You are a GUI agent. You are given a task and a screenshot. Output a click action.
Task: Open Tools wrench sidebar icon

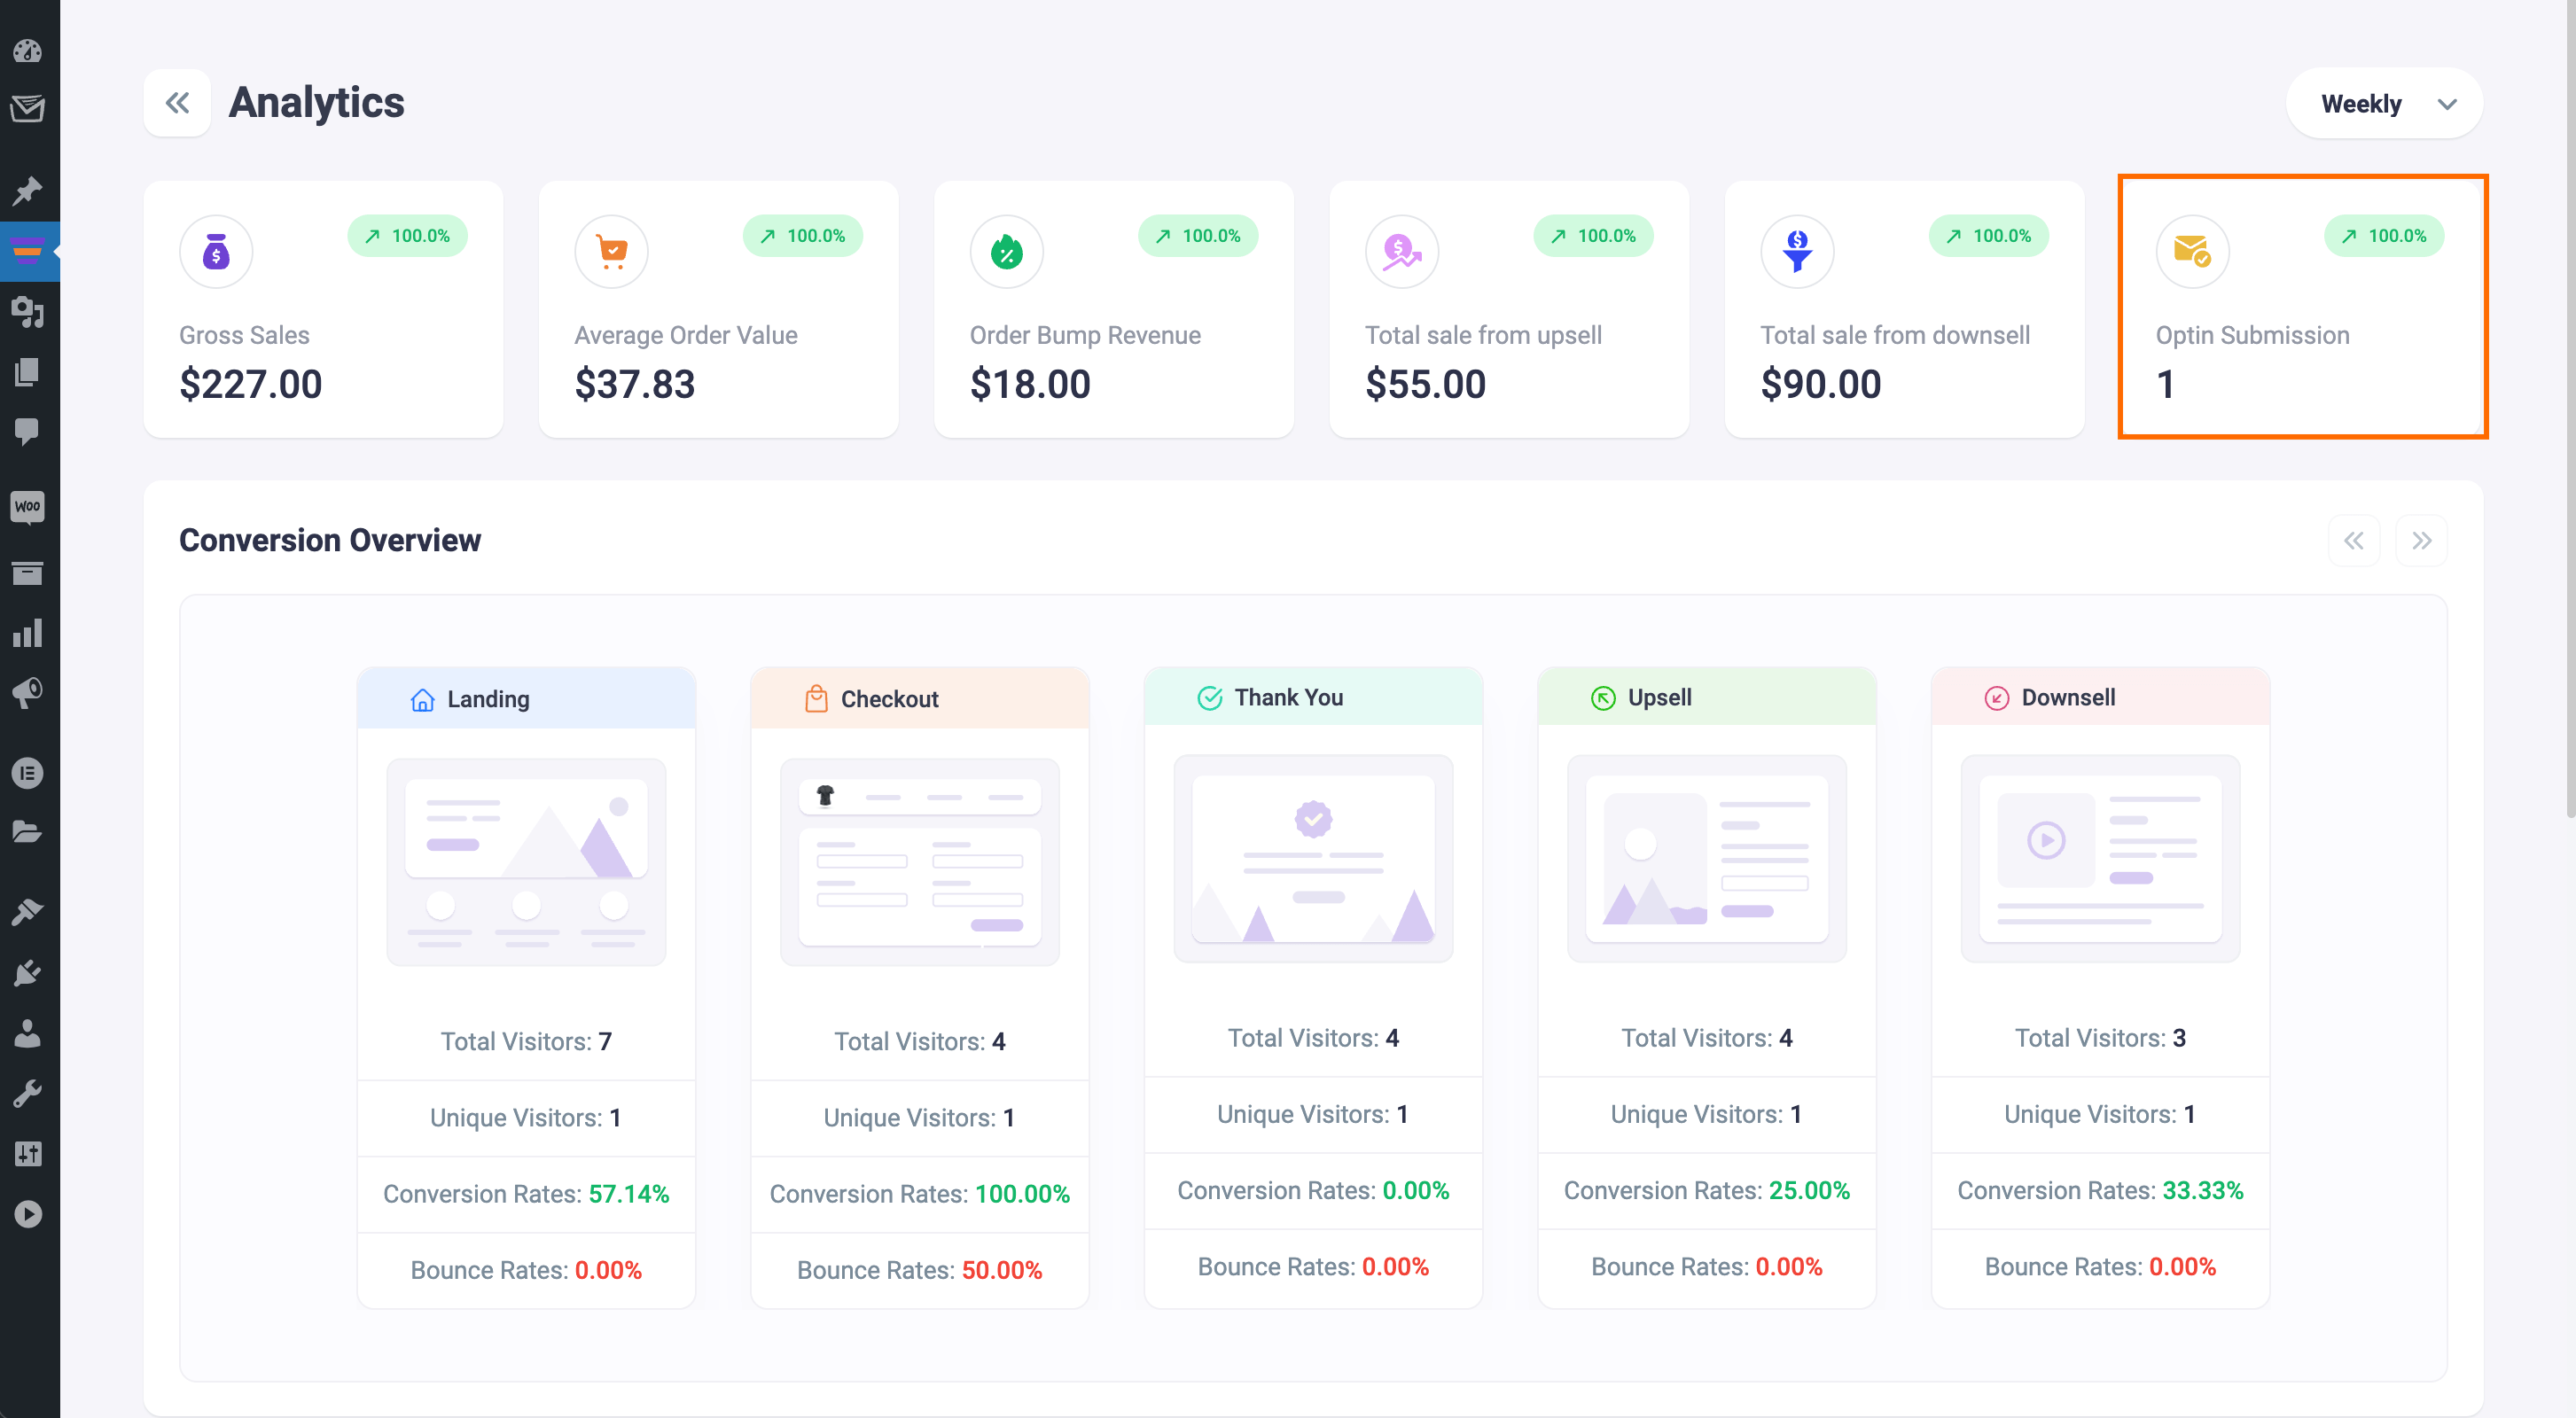[28, 1093]
